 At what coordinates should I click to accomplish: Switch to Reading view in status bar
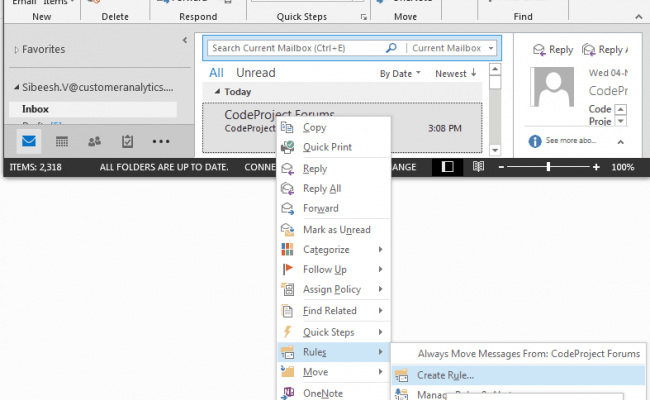[478, 167]
